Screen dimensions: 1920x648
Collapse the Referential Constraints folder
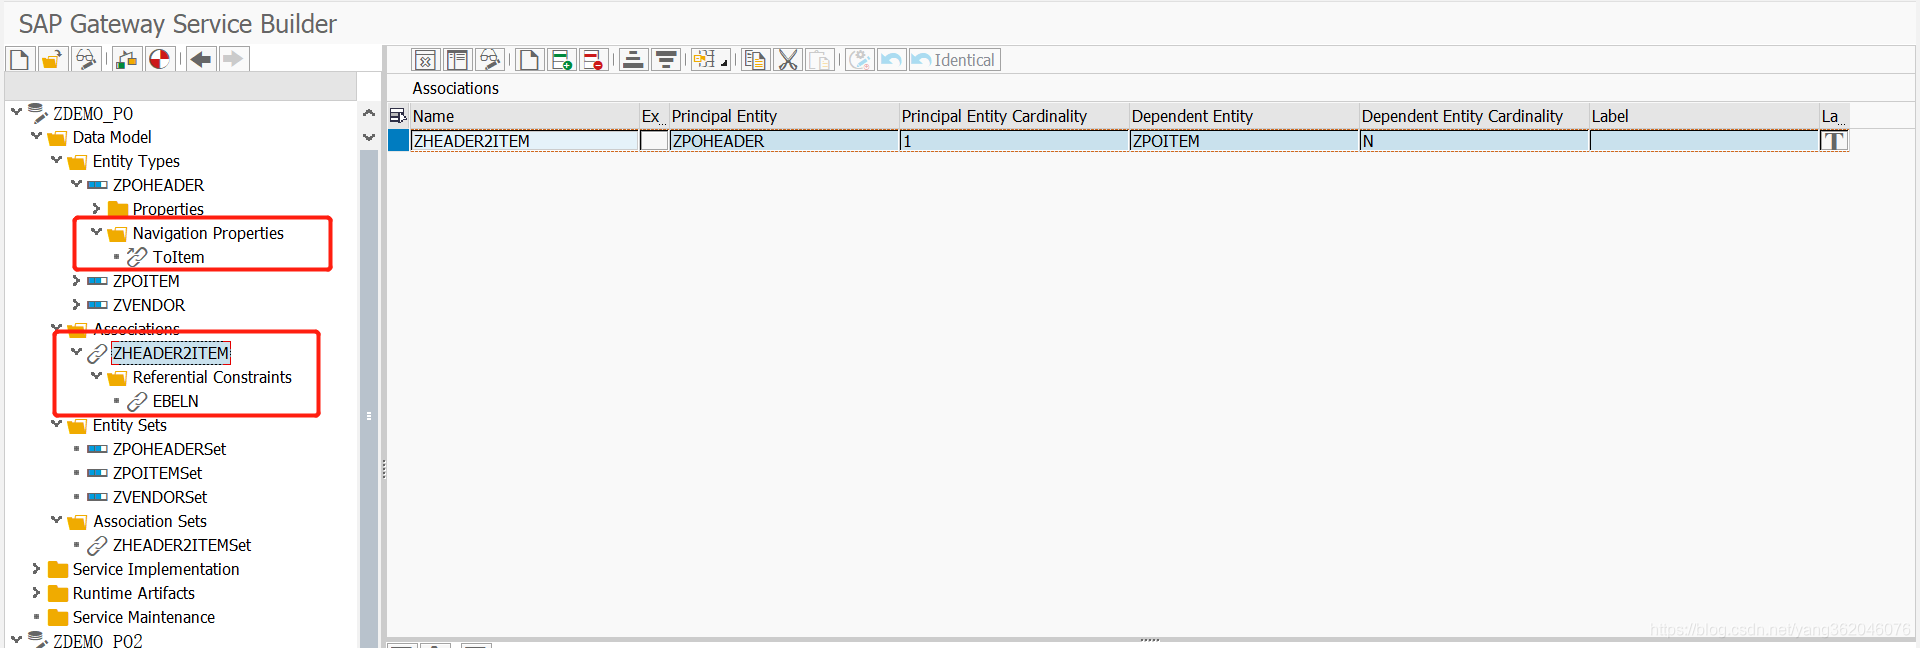[x=97, y=376]
